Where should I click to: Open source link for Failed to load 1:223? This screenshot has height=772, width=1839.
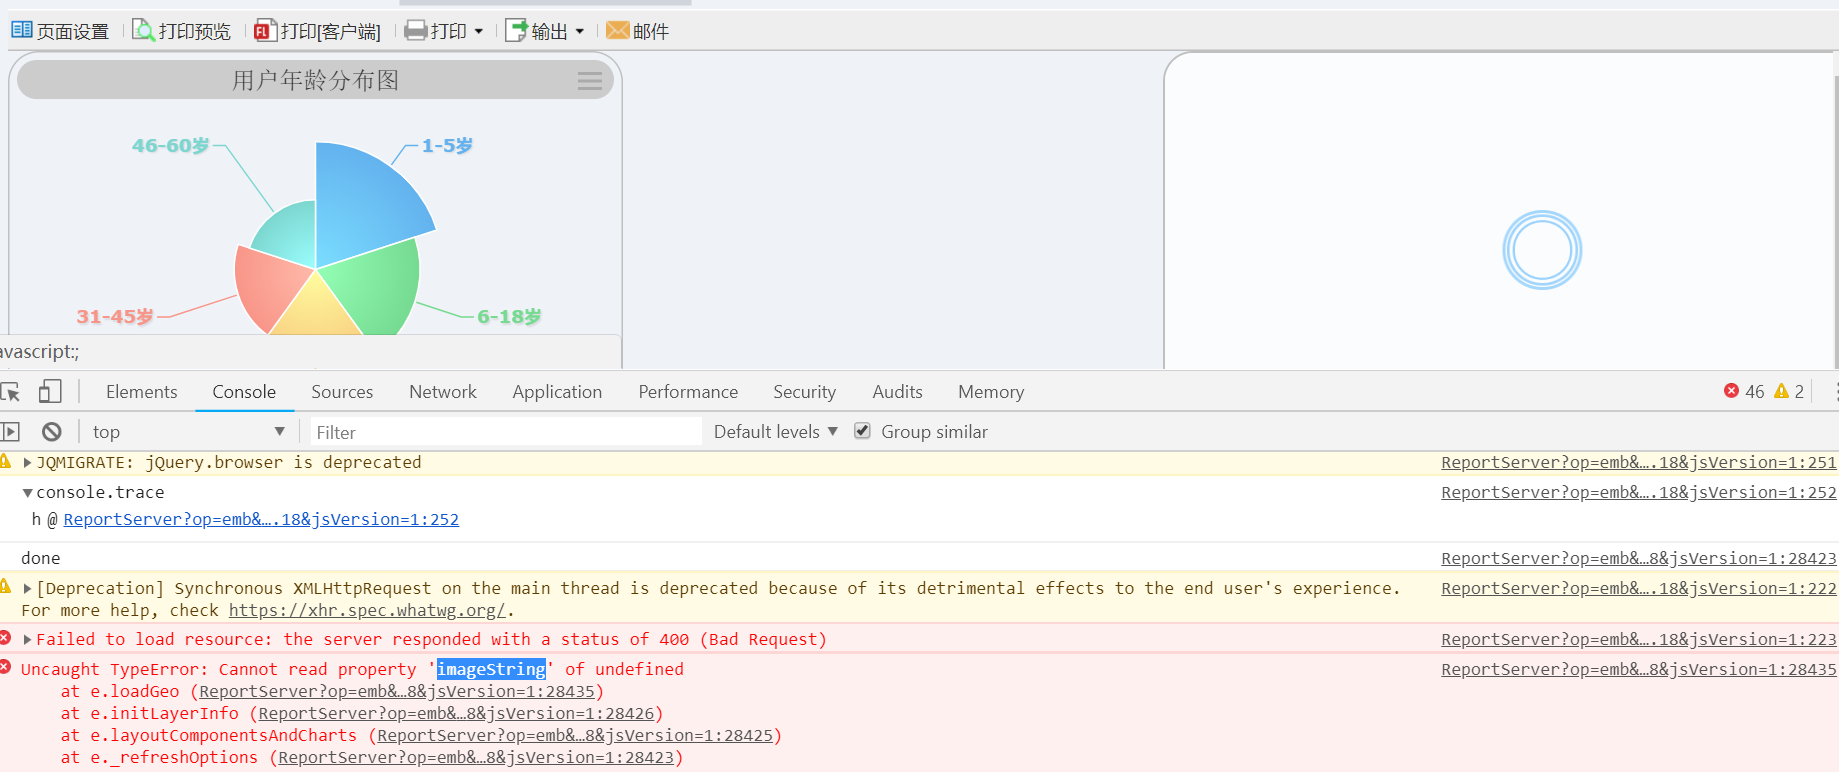coord(1639,640)
